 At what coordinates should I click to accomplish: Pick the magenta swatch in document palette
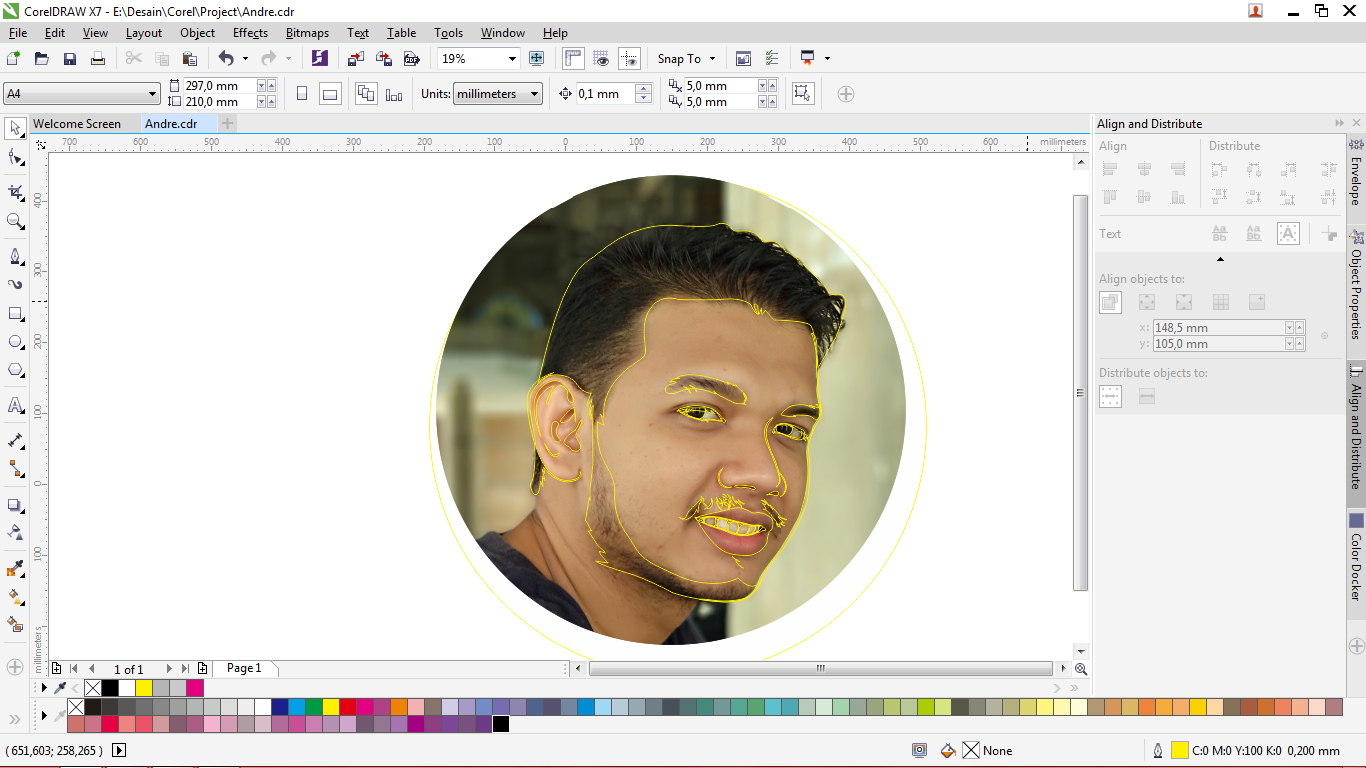point(195,688)
